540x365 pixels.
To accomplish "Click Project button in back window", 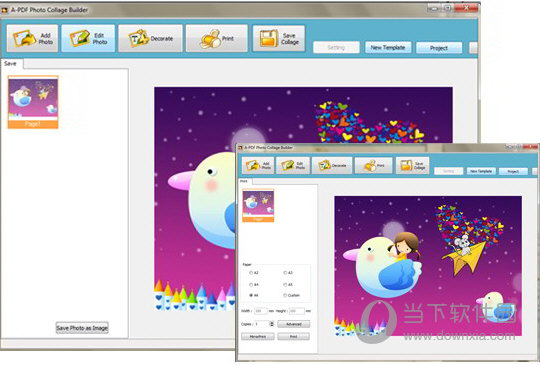I will [439, 48].
